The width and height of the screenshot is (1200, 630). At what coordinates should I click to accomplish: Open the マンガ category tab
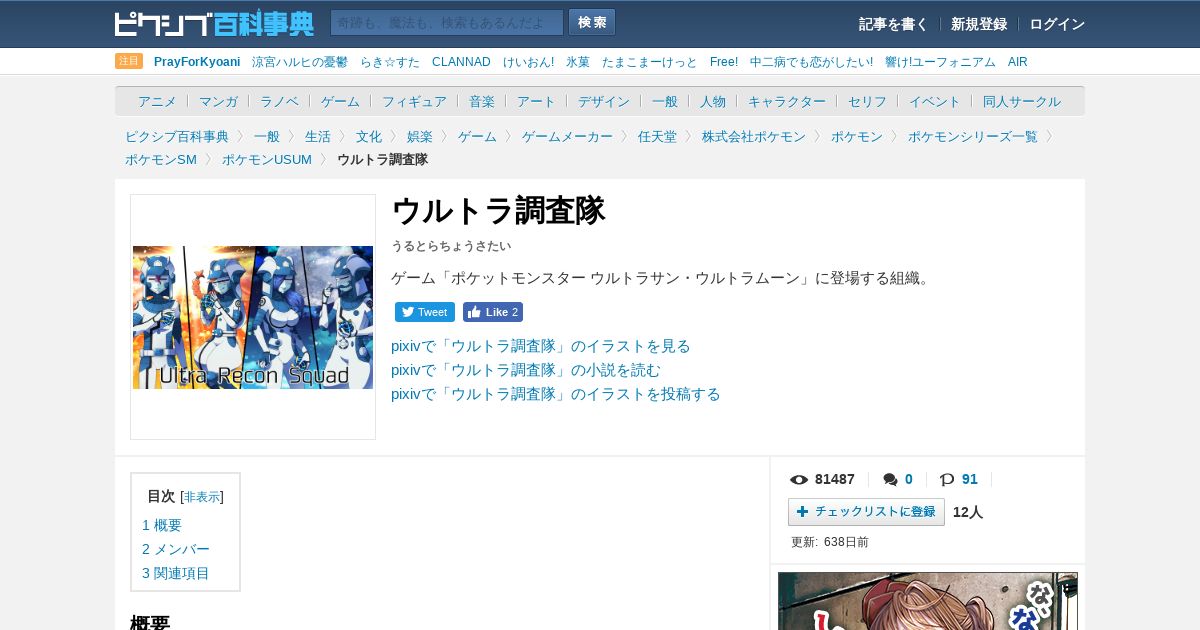pos(218,101)
